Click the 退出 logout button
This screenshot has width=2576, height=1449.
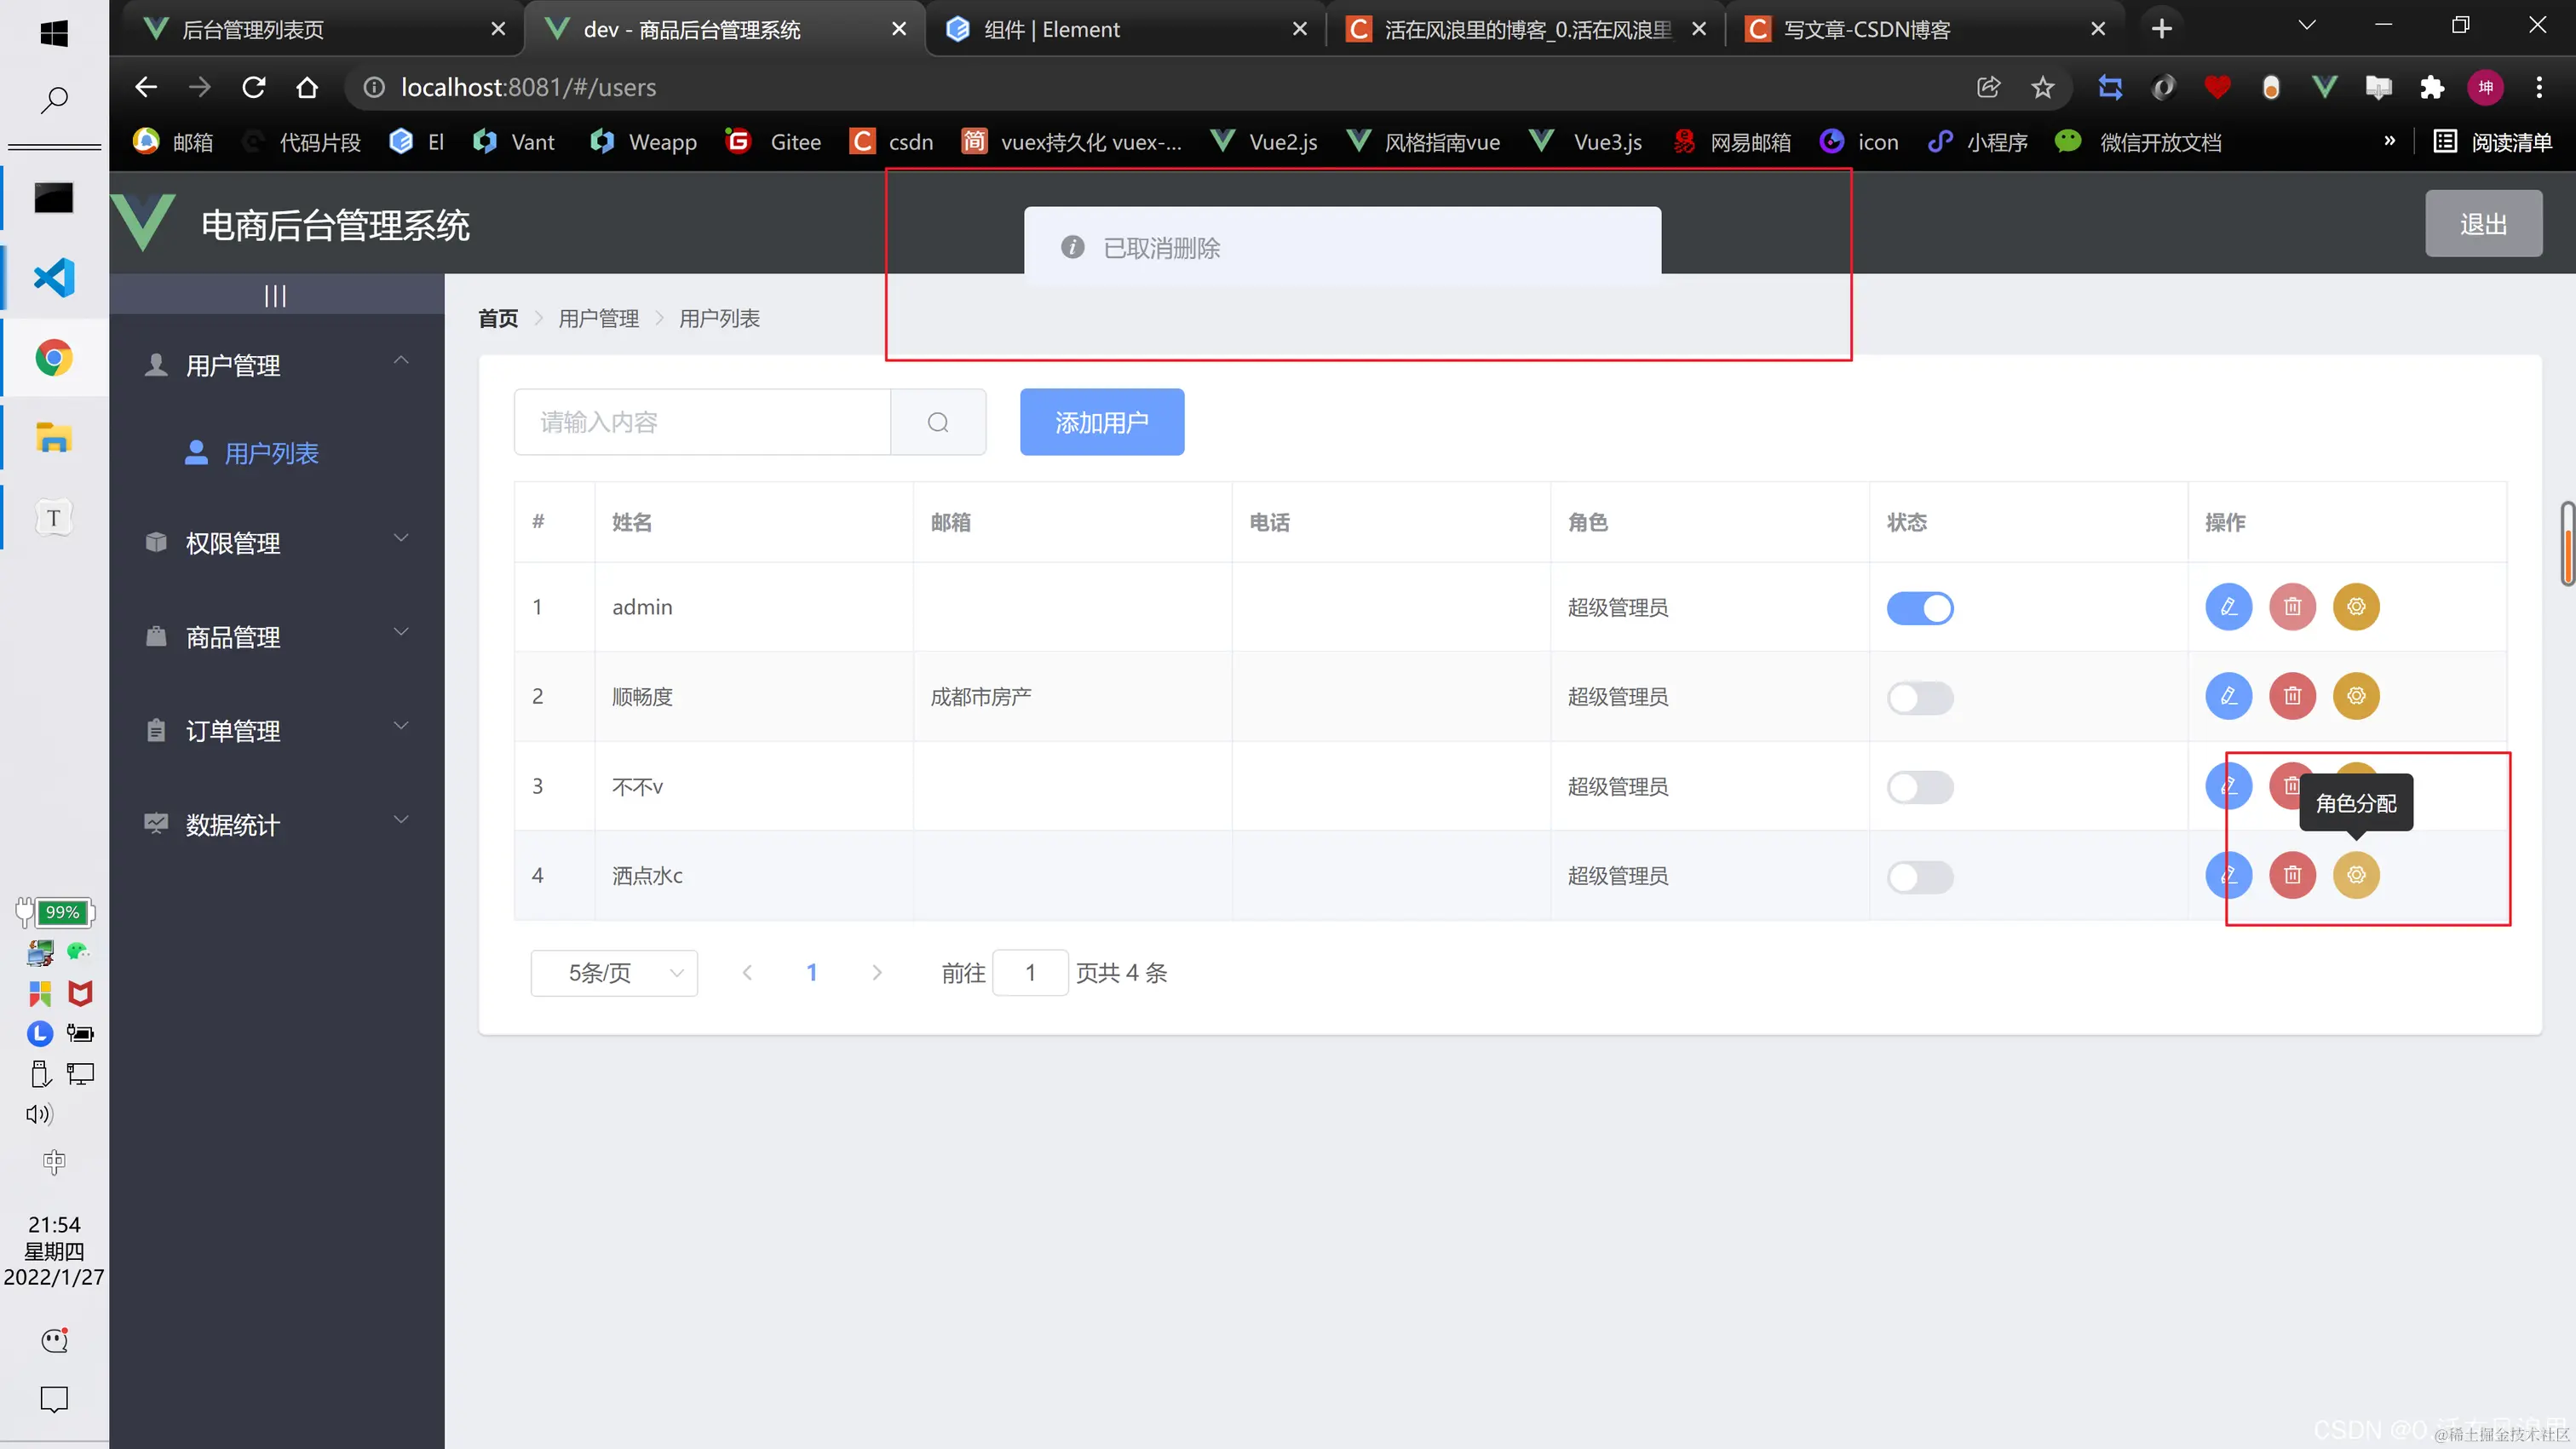point(2482,224)
